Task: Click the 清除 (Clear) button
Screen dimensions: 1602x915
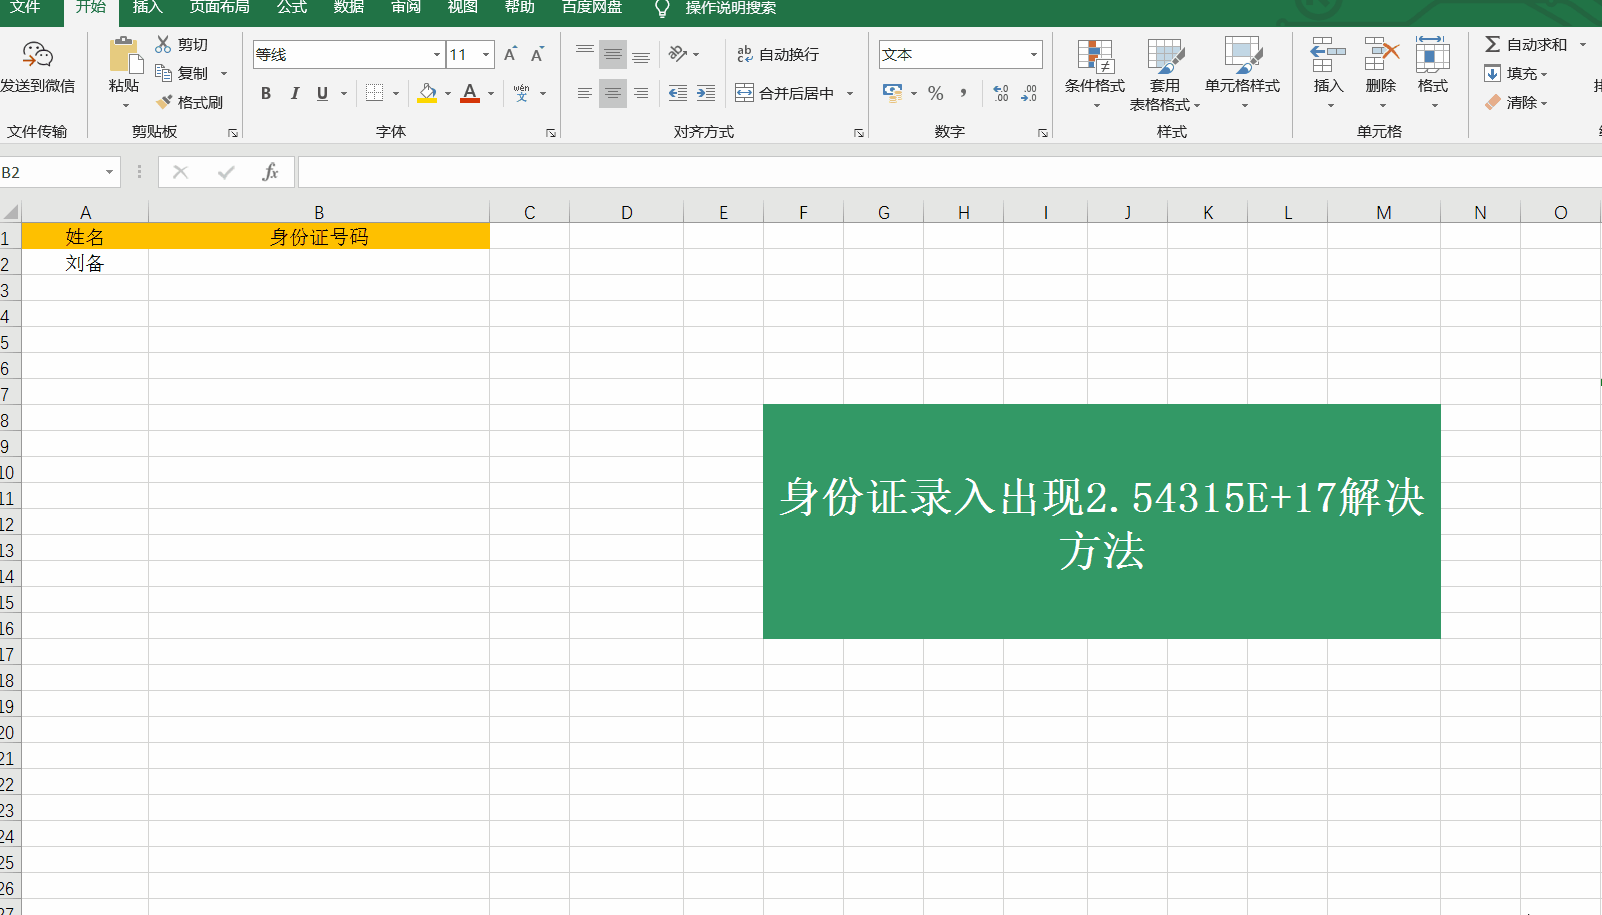Action: point(1518,102)
